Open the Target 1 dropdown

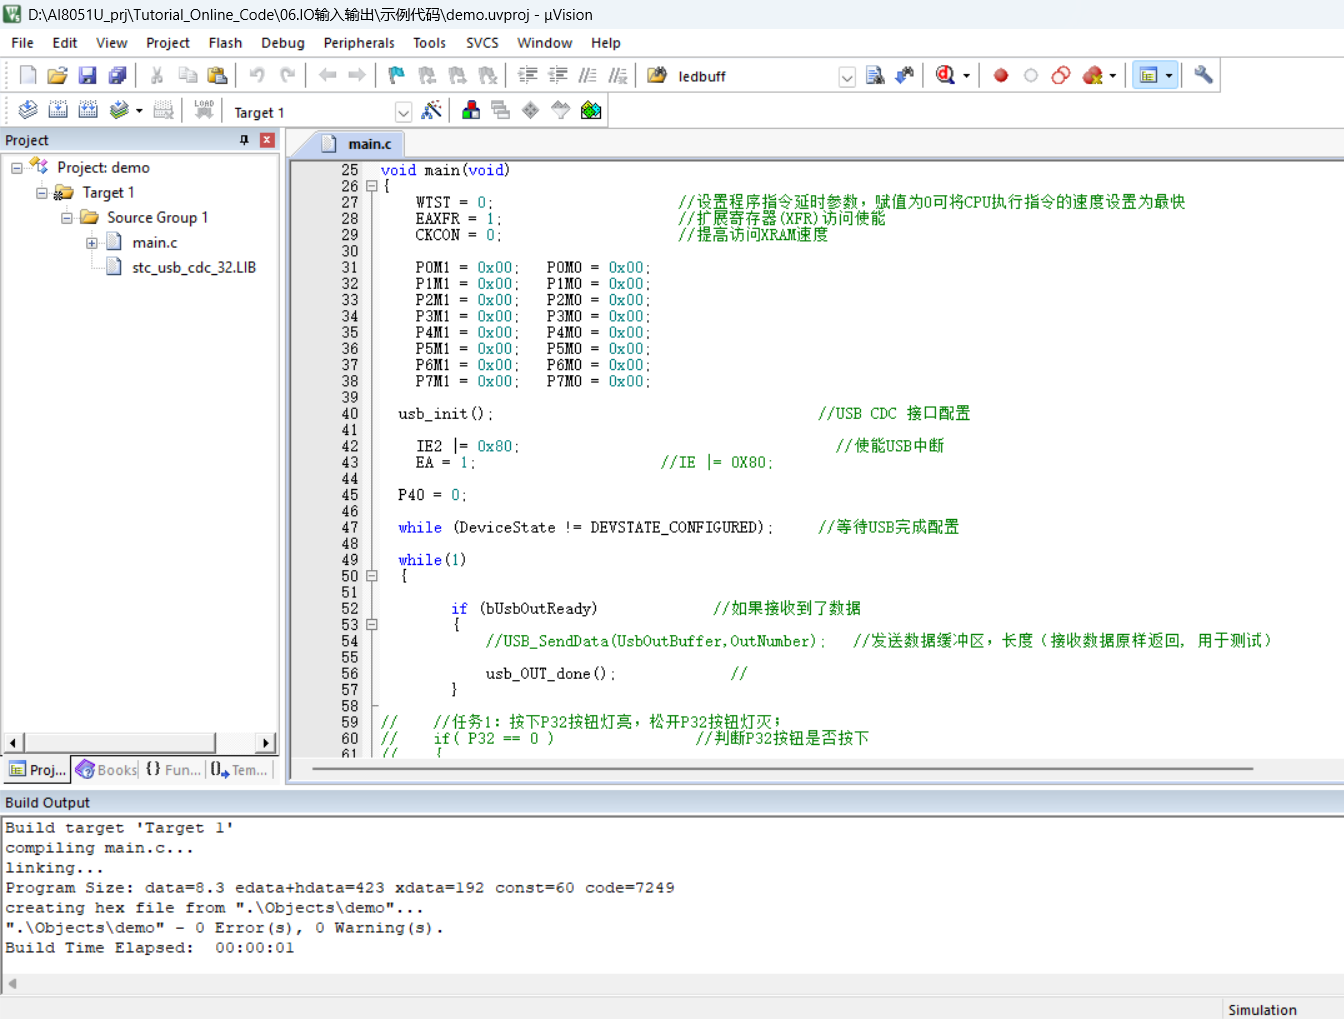403,112
